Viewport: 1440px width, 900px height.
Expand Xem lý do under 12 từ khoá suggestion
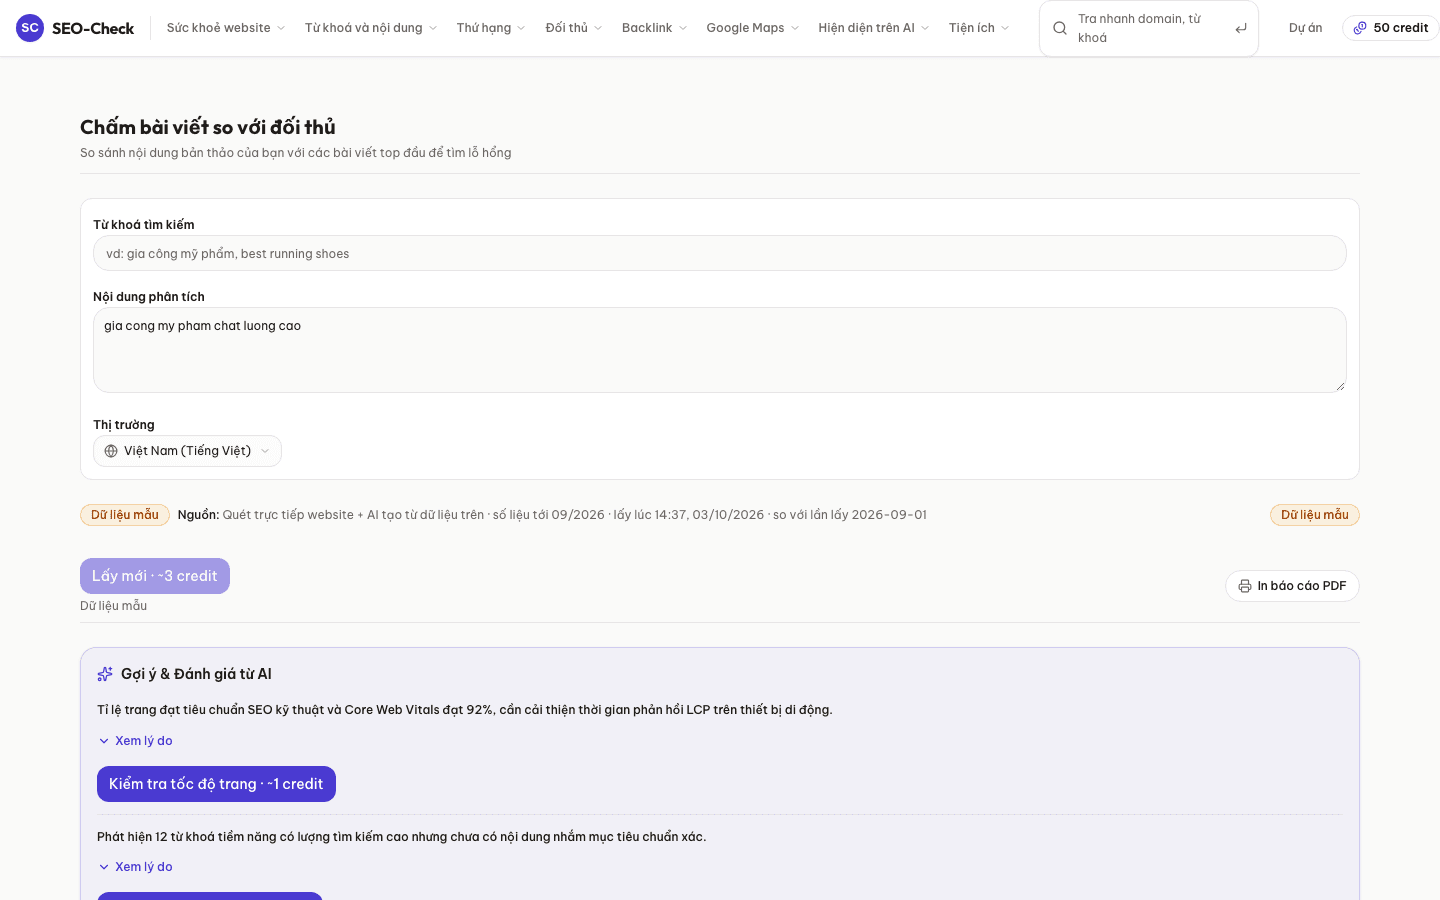(x=135, y=867)
